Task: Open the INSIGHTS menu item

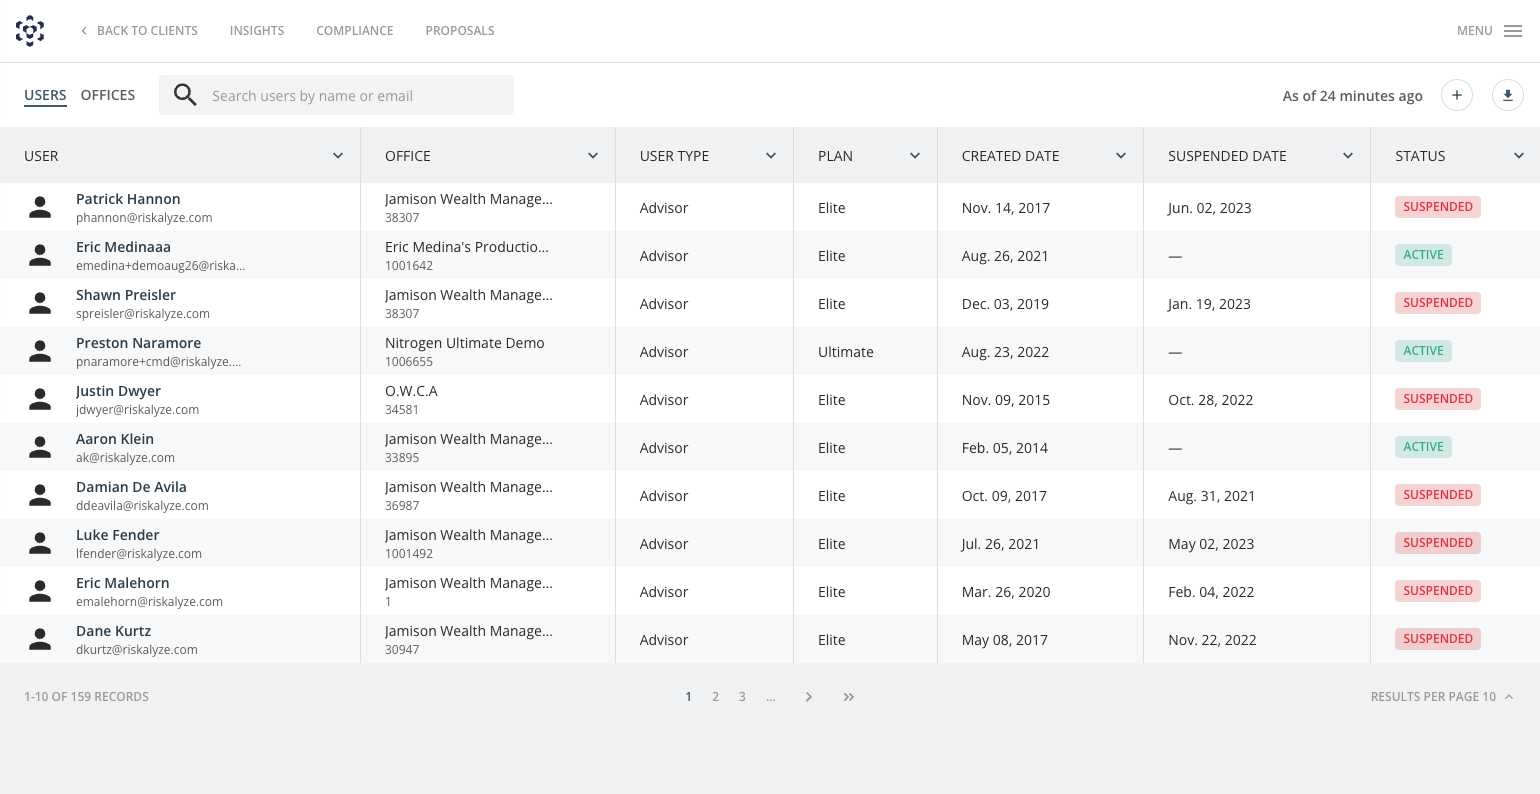Action: click(257, 31)
